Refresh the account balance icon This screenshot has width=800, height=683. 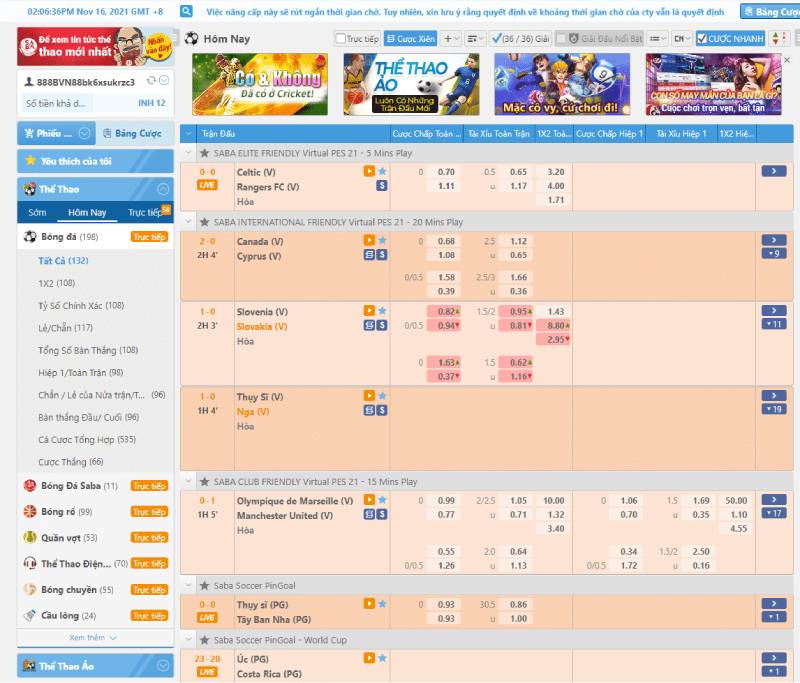point(151,81)
